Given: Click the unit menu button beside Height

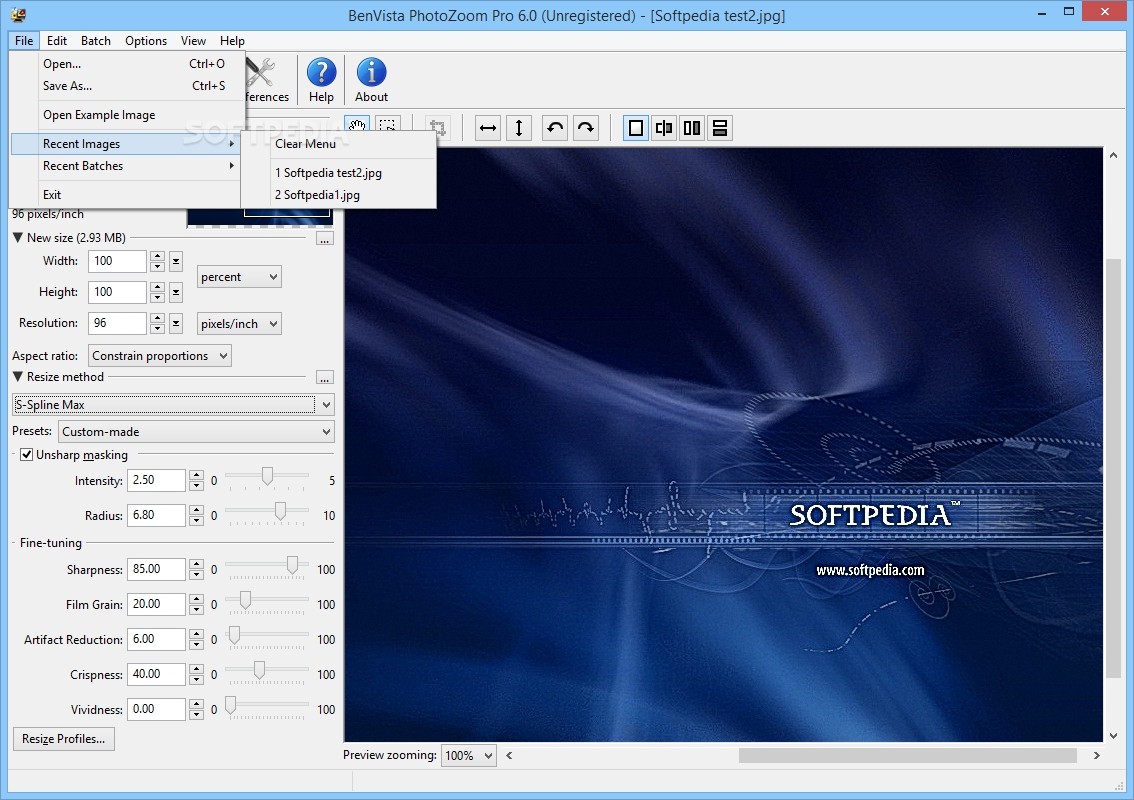Looking at the screenshot, I should point(176,292).
